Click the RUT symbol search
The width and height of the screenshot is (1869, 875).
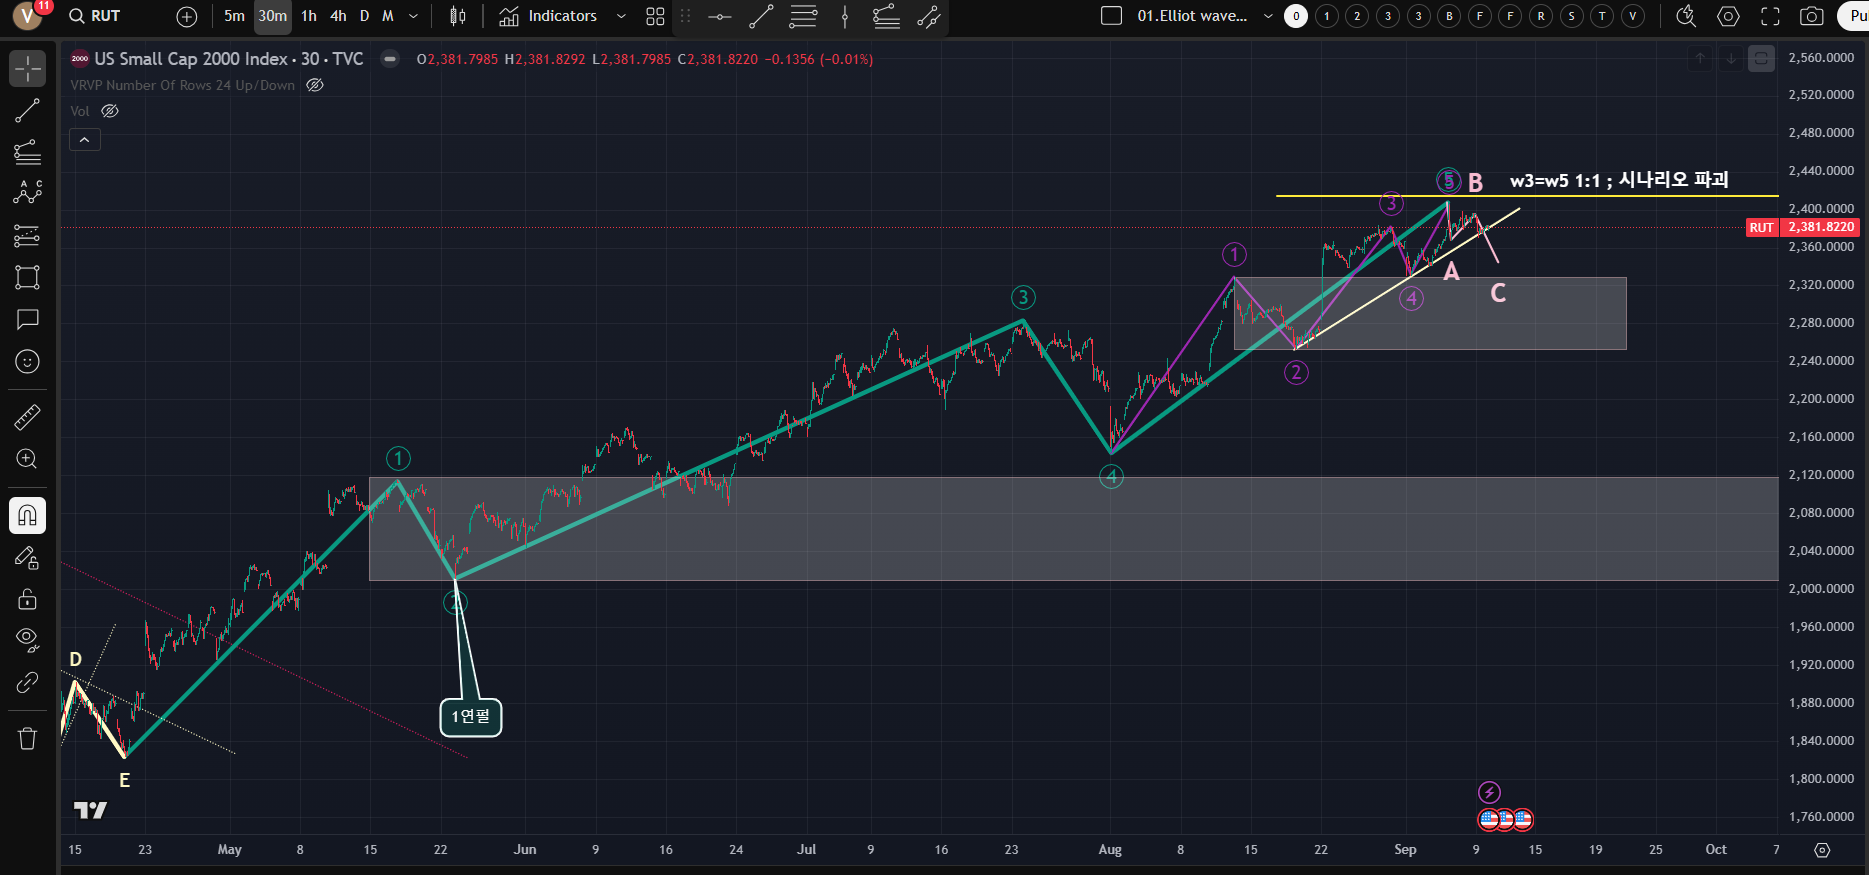coord(95,16)
